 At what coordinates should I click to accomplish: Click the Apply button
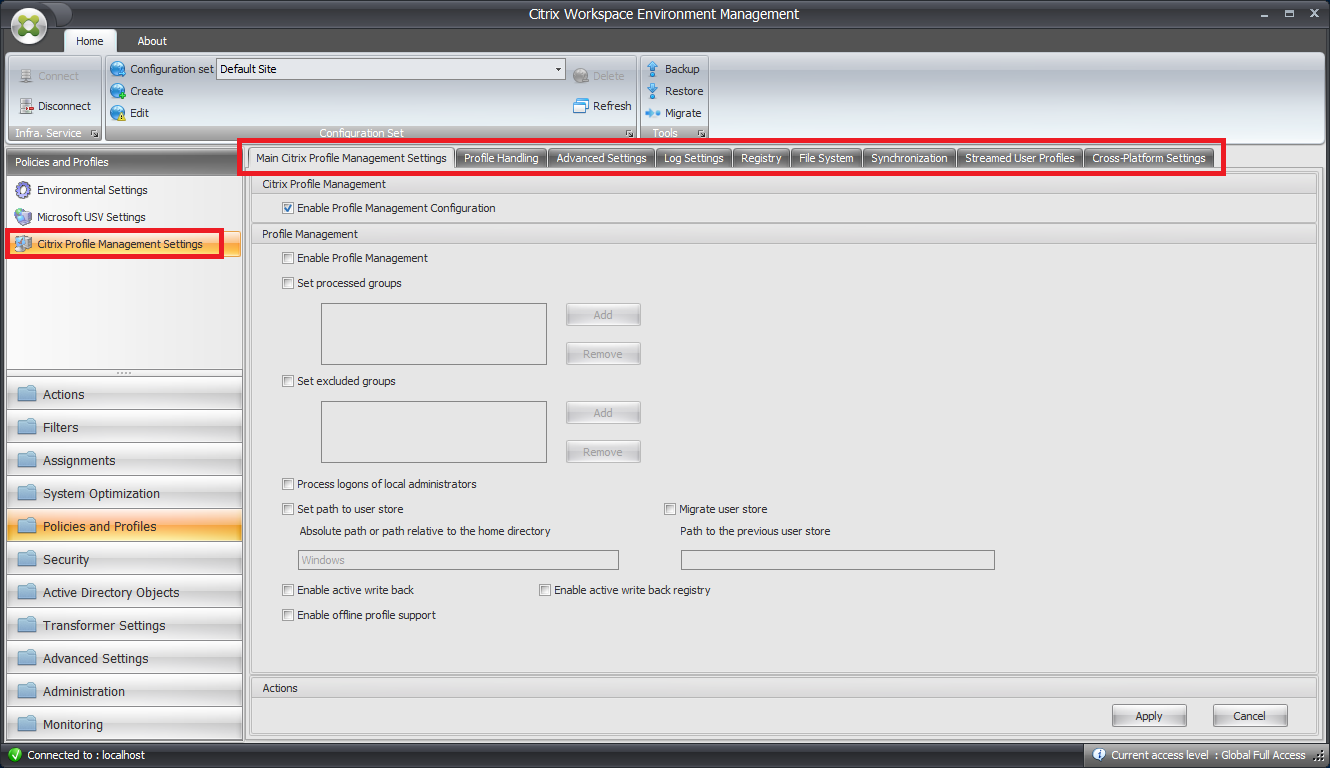coord(1149,716)
